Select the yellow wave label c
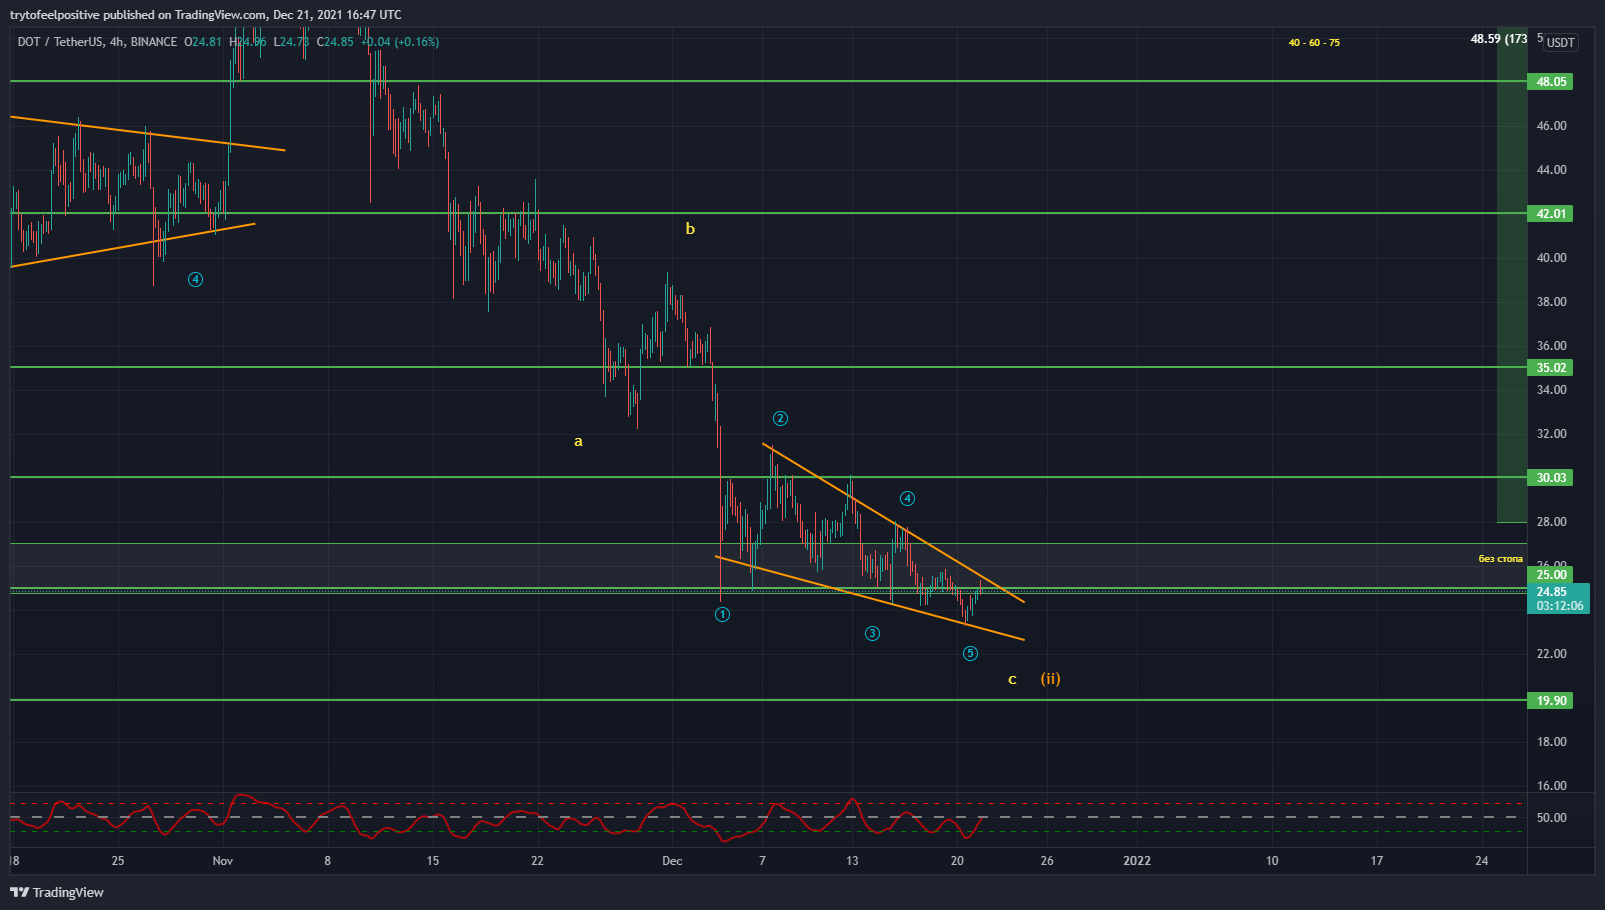The height and width of the screenshot is (910, 1605). 1012,680
